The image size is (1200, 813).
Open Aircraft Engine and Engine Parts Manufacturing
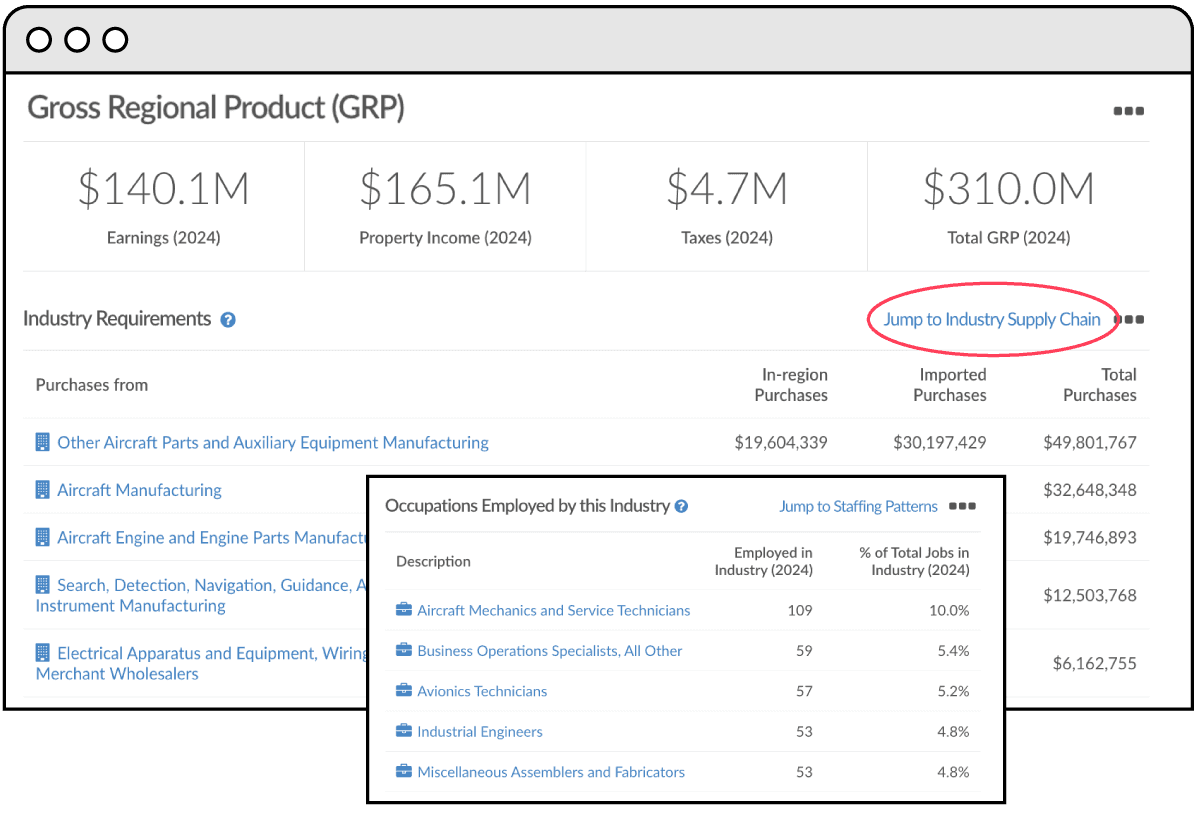pos(200,537)
